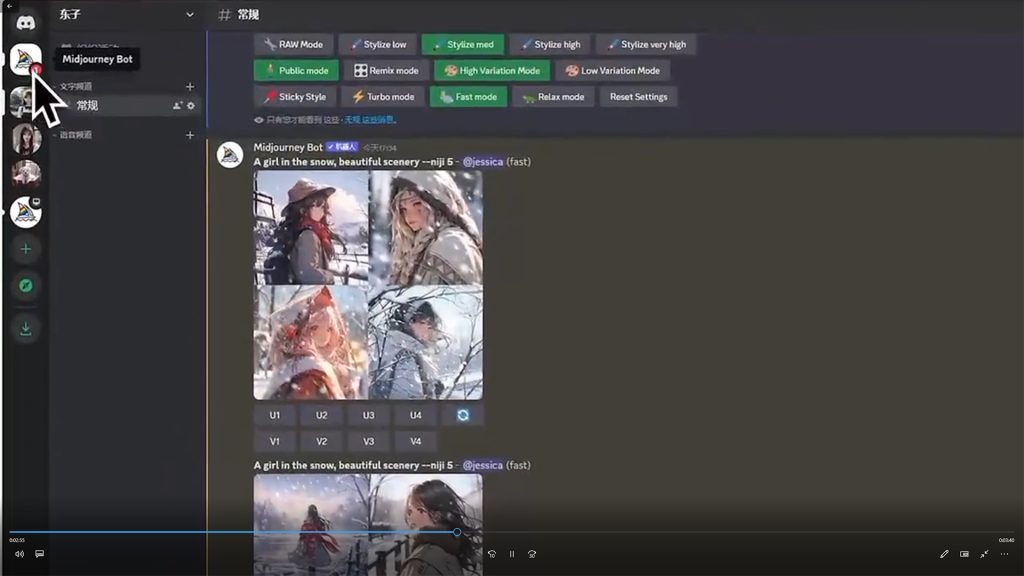Click the blue re-roll refresh button

click(463, 415)
